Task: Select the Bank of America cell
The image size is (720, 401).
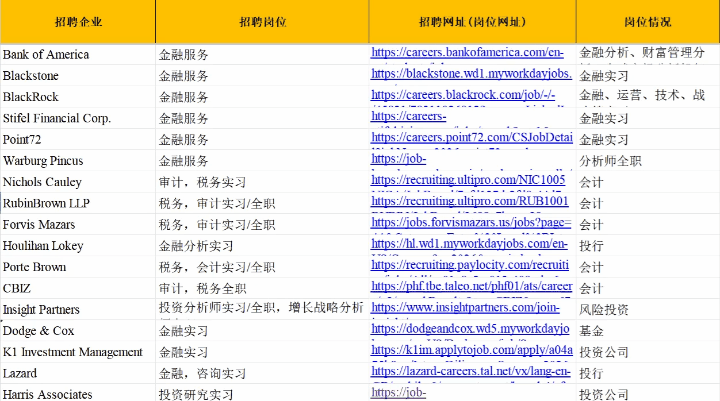Action: pyautogui.click(x=78, y=55)
